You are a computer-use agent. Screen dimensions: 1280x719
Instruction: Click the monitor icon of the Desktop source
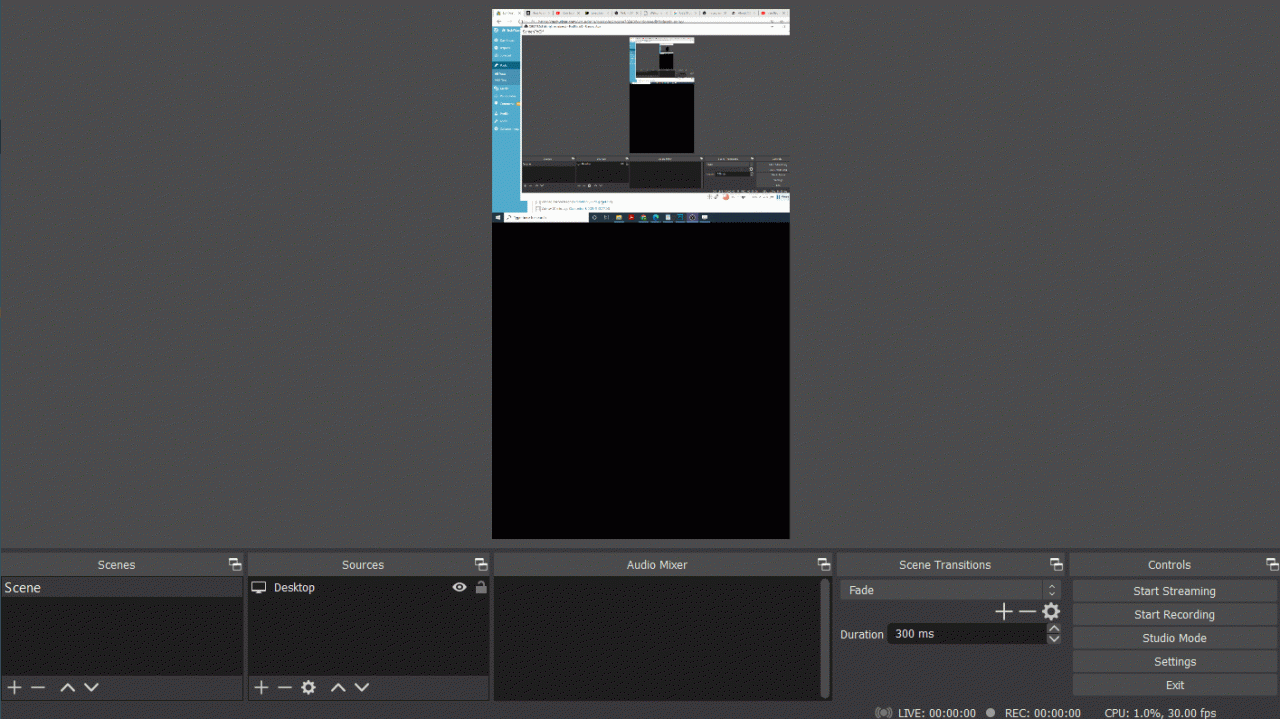(259, 588)
